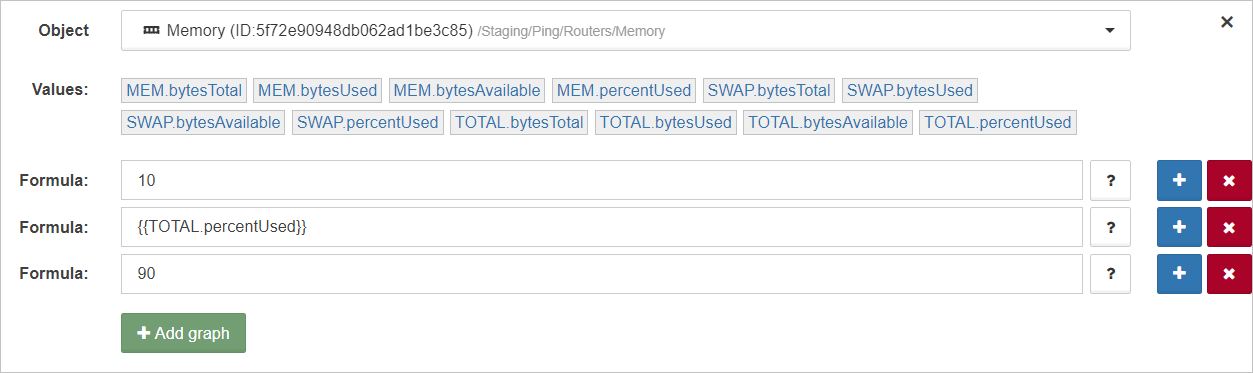Close the graph panel with the X
The image size is (1253, 373).
coord(1227,22)
